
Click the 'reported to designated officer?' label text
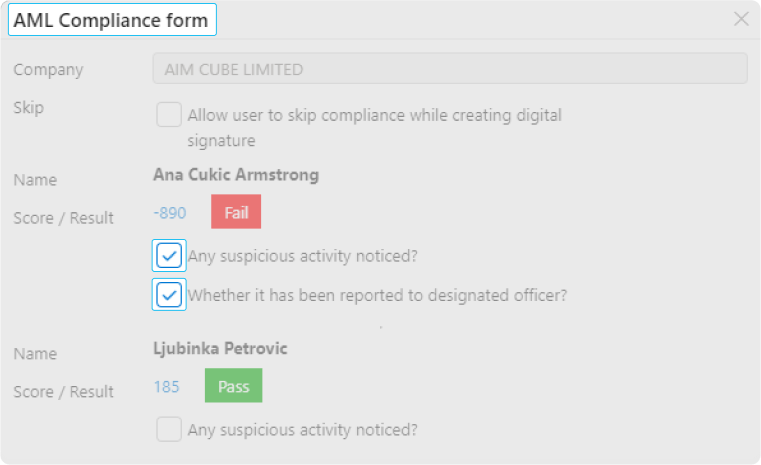coord(378,295)
